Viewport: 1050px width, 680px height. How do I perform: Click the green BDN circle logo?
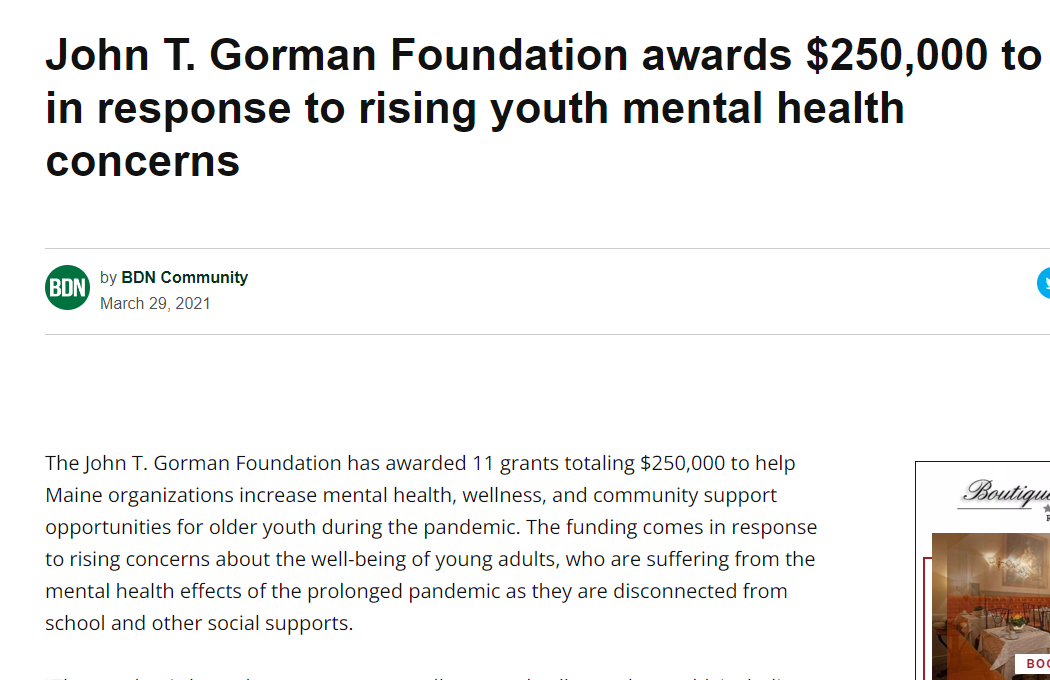(68, 287)
